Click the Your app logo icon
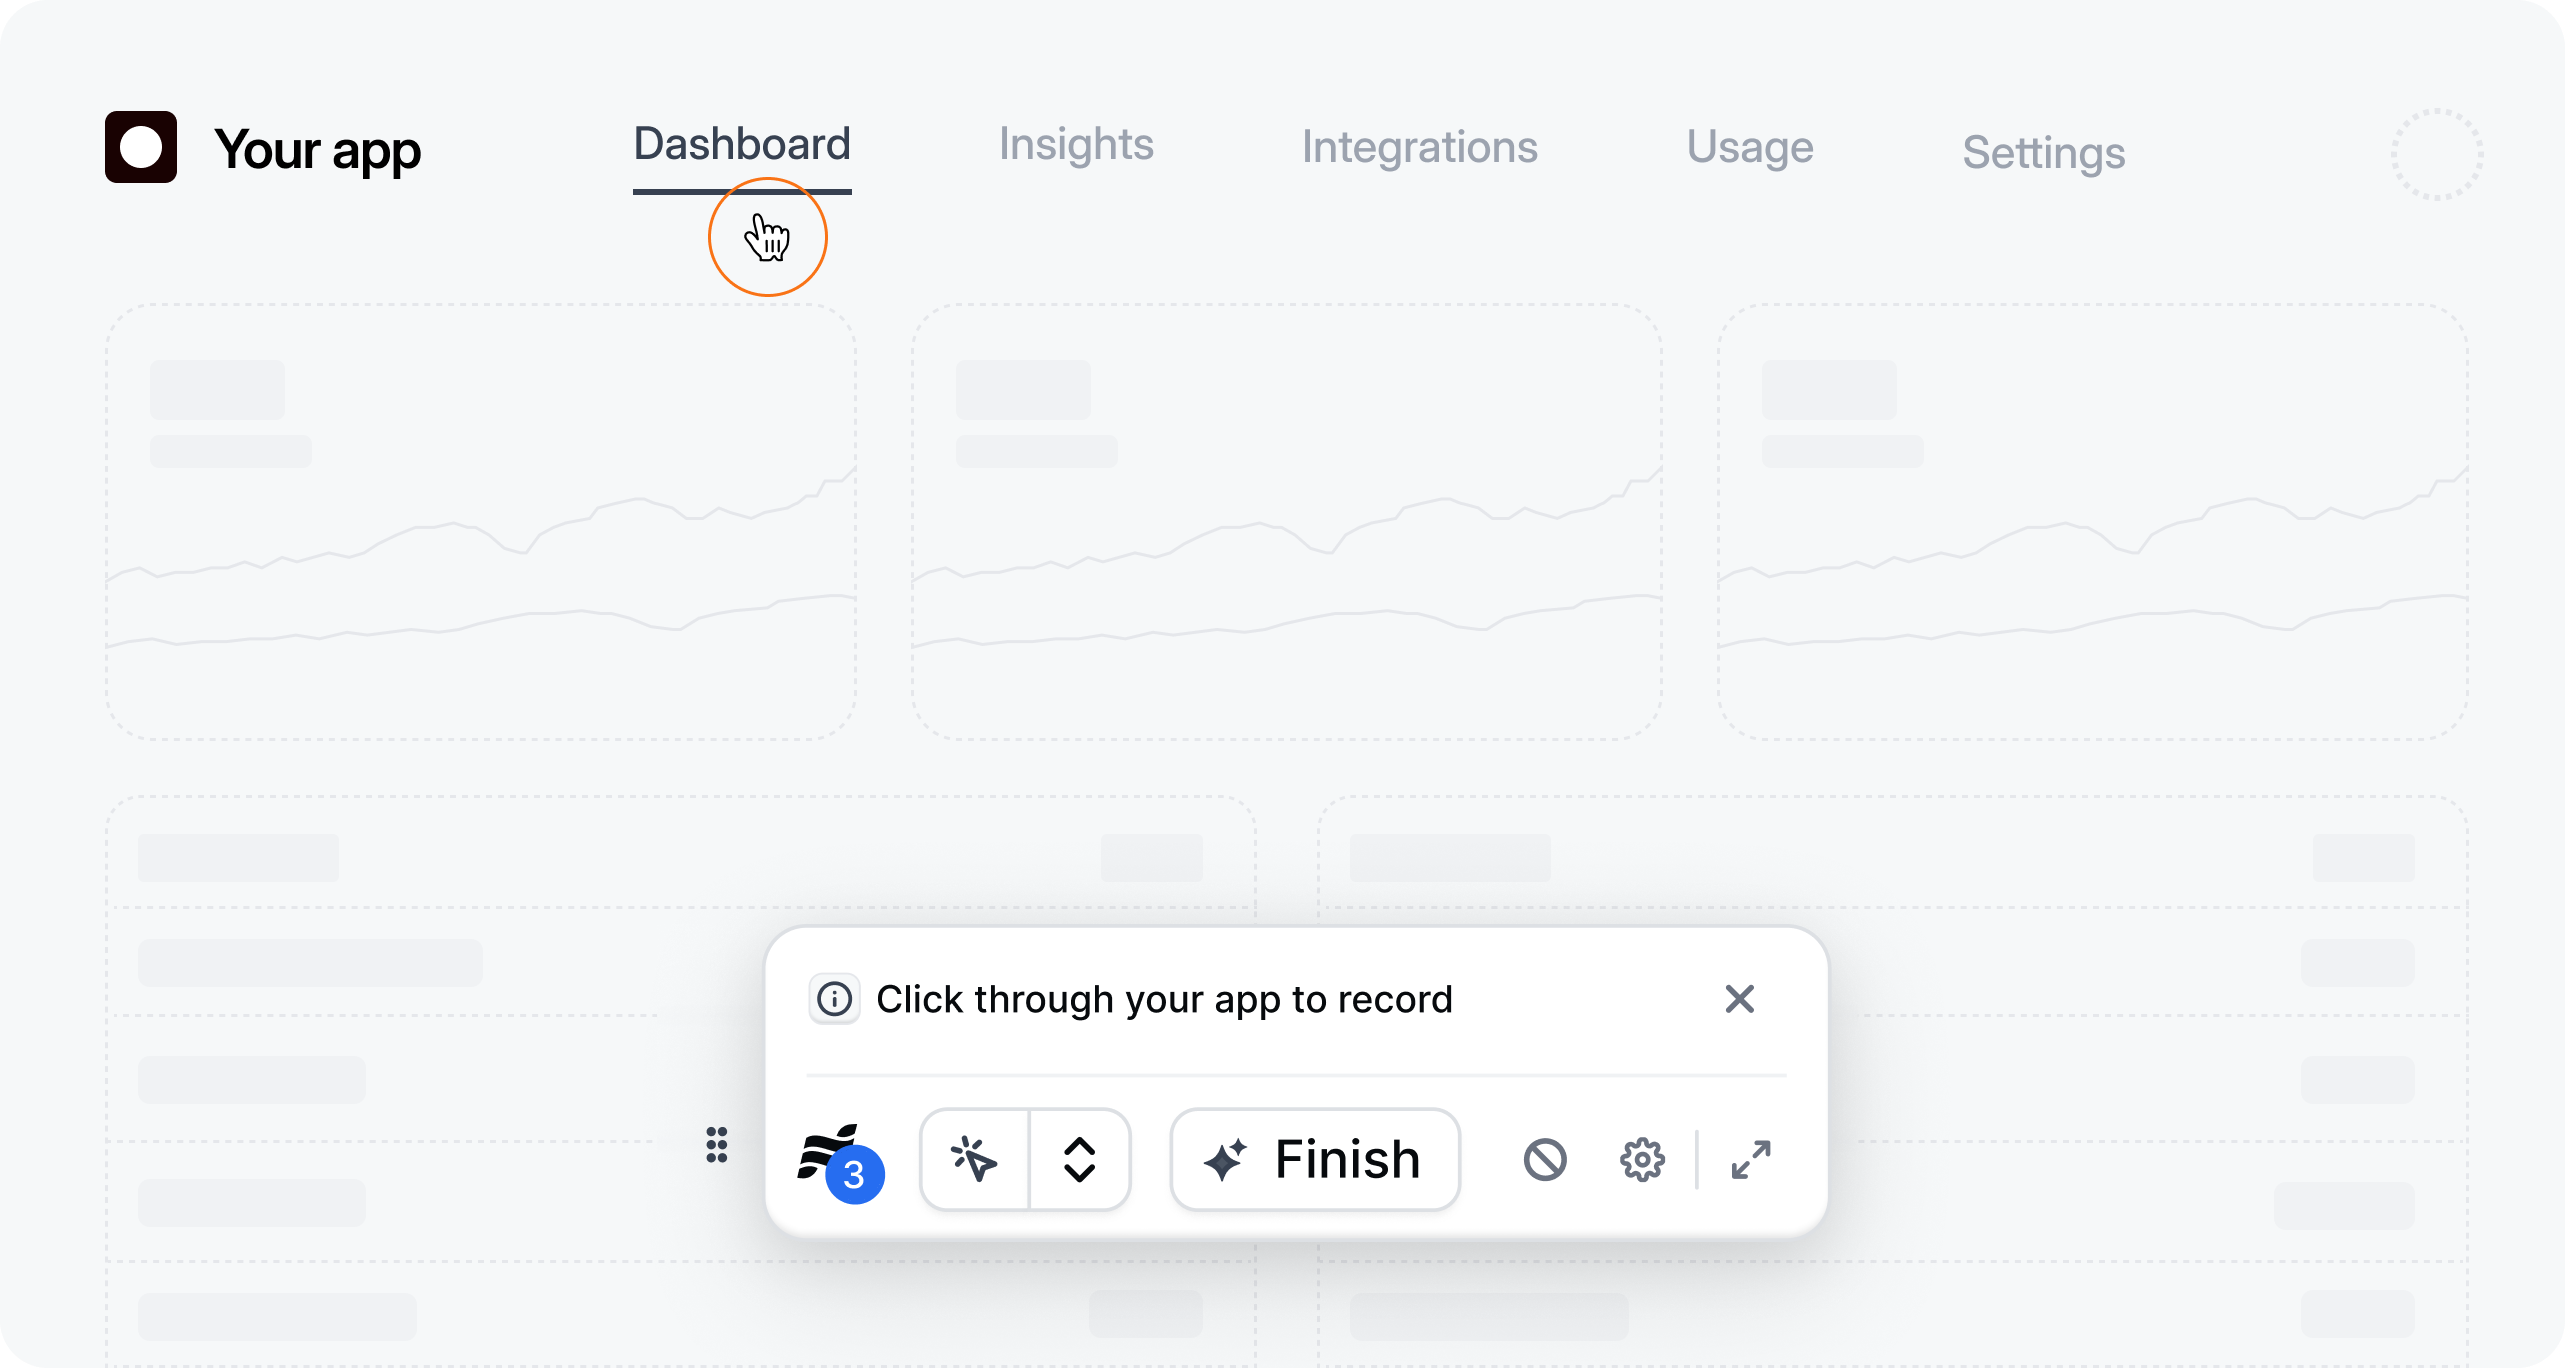 tap(141, 147)
